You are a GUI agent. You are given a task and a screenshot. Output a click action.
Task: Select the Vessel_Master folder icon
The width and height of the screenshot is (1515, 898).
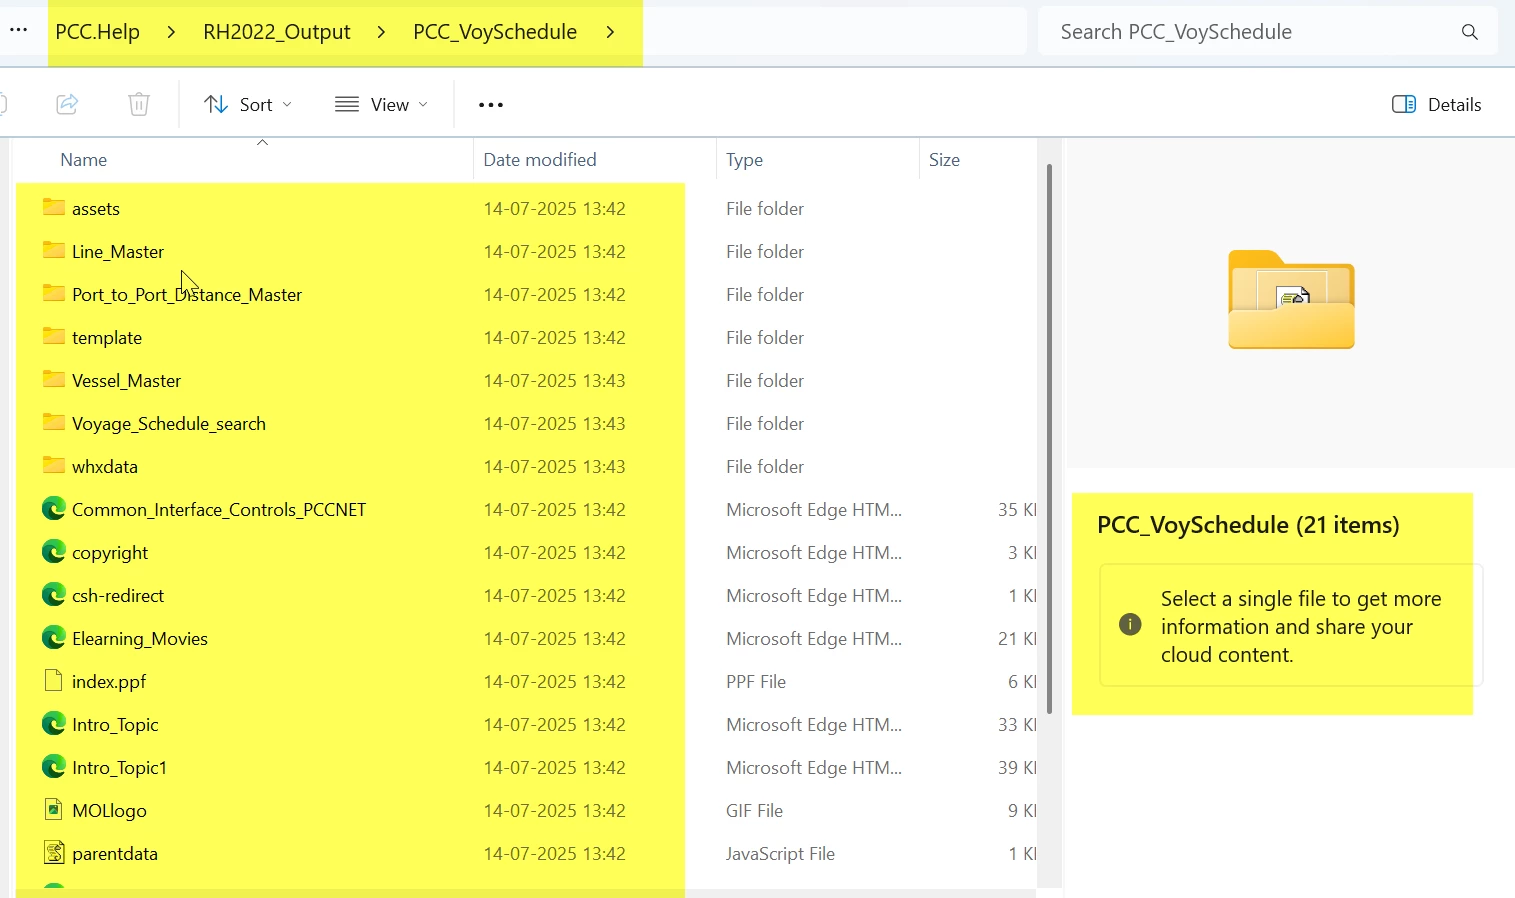[54, 380]
